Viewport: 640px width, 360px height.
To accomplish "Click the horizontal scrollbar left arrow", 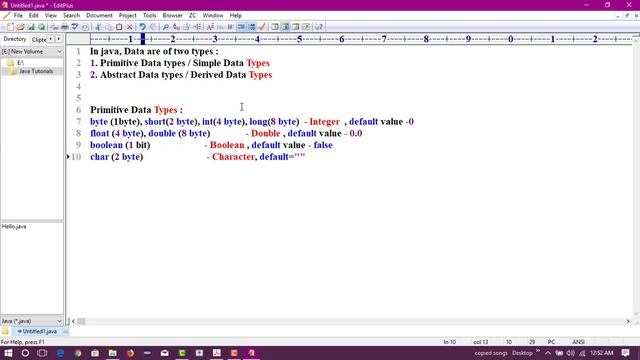I will tap(73, 322).
